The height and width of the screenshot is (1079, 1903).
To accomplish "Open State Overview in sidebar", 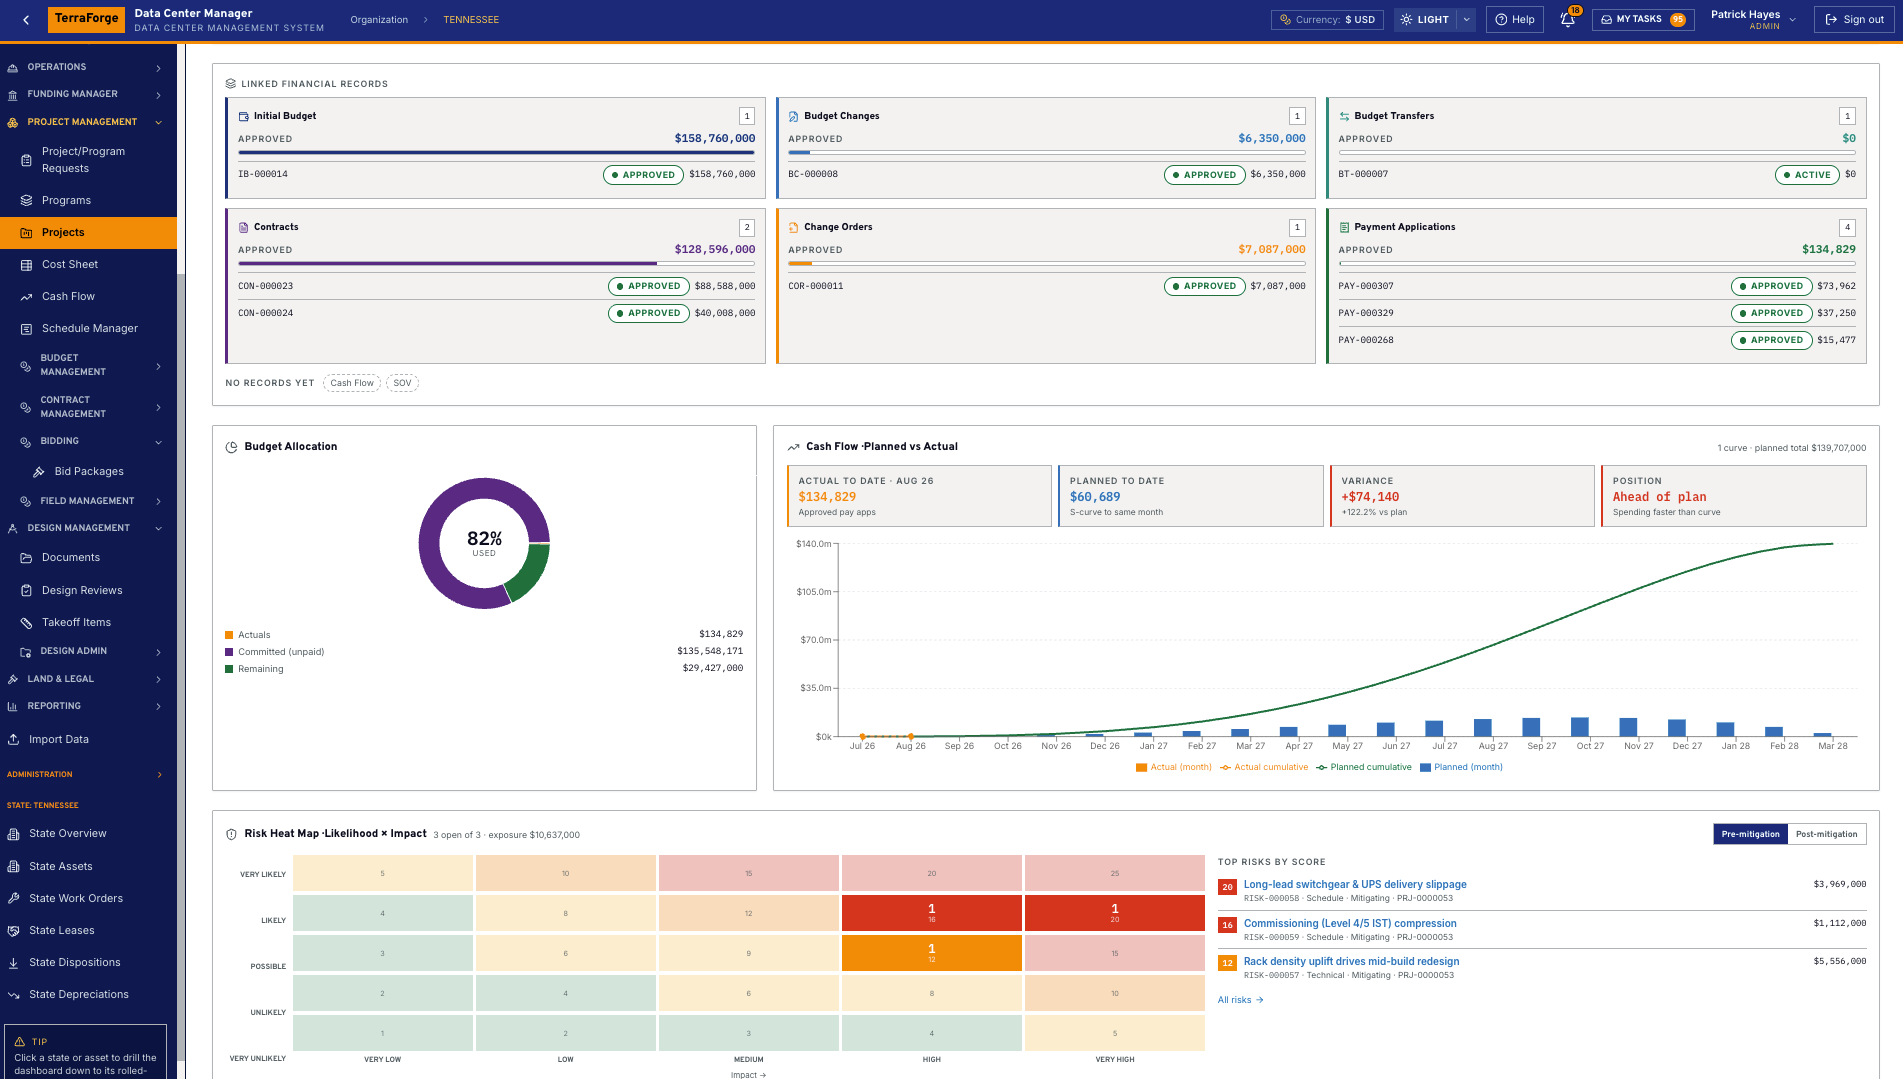I will (88, 833).
